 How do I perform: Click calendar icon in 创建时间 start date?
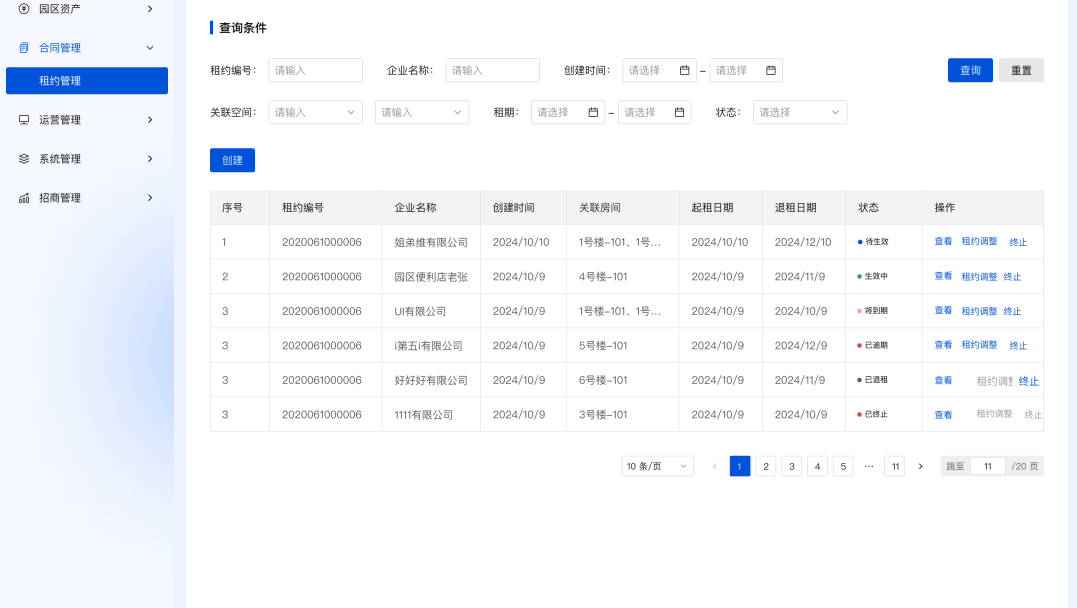(684, 70)
